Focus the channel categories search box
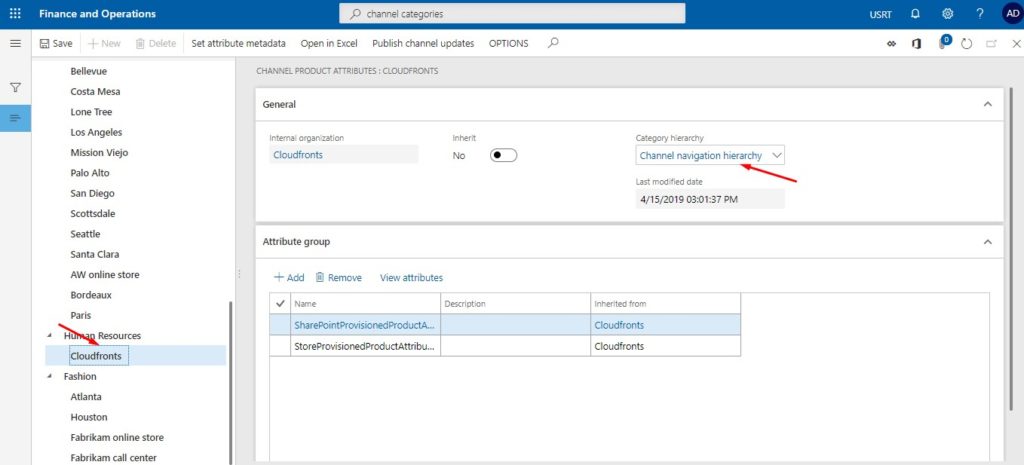The height and width of the screenshot is (465, 1024). 512,13
